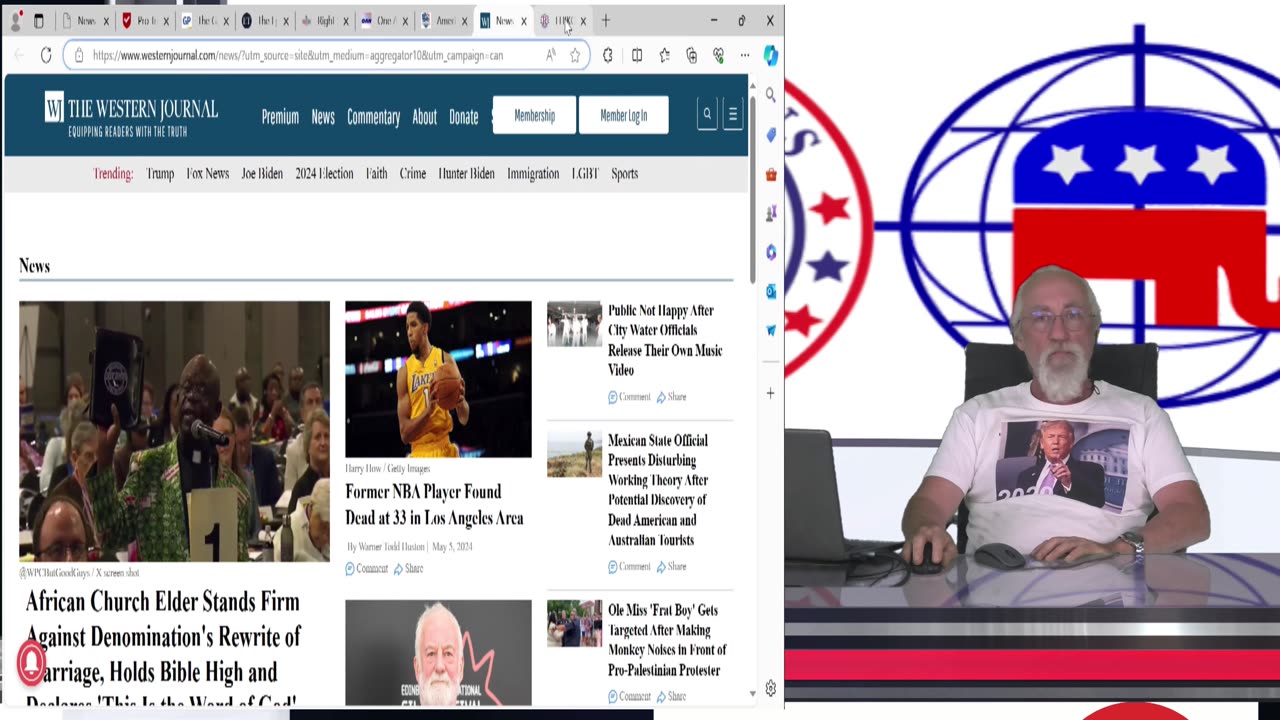
Task: Click in the browser address bar URL
Action: click(x=298, y=55)
